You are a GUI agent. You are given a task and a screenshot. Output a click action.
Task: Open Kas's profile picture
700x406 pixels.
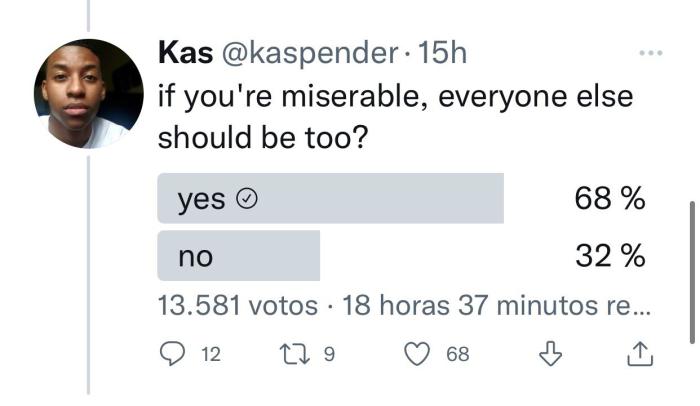[x=88, y=94]
